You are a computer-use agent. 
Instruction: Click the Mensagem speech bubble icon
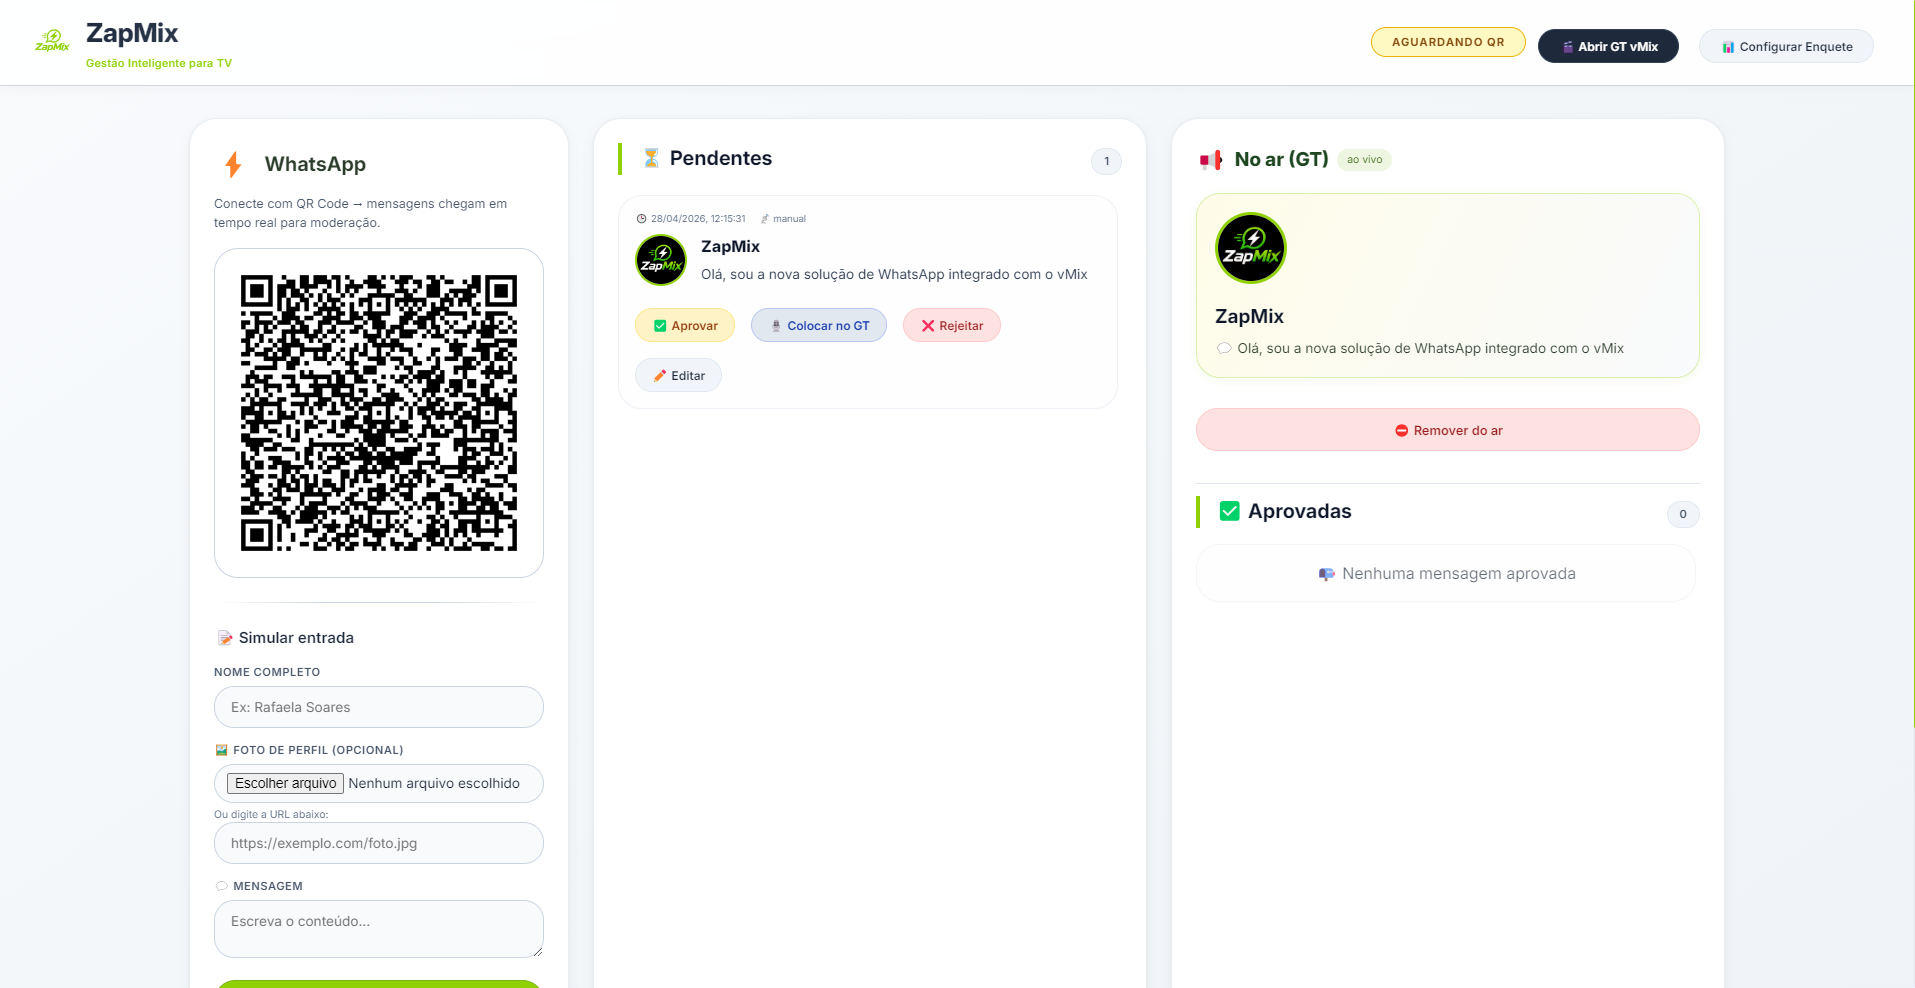pyautogui.click(x=221, y=886)
